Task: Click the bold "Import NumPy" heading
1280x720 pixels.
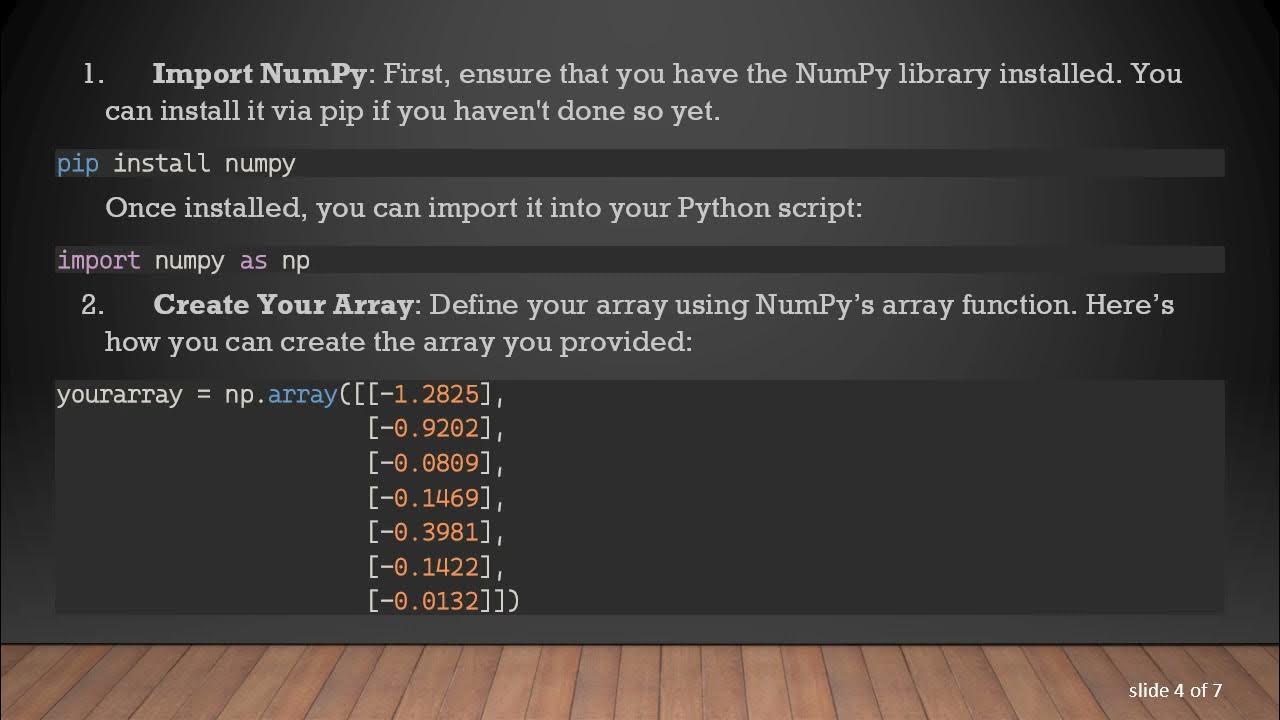Action: (260, 74)
